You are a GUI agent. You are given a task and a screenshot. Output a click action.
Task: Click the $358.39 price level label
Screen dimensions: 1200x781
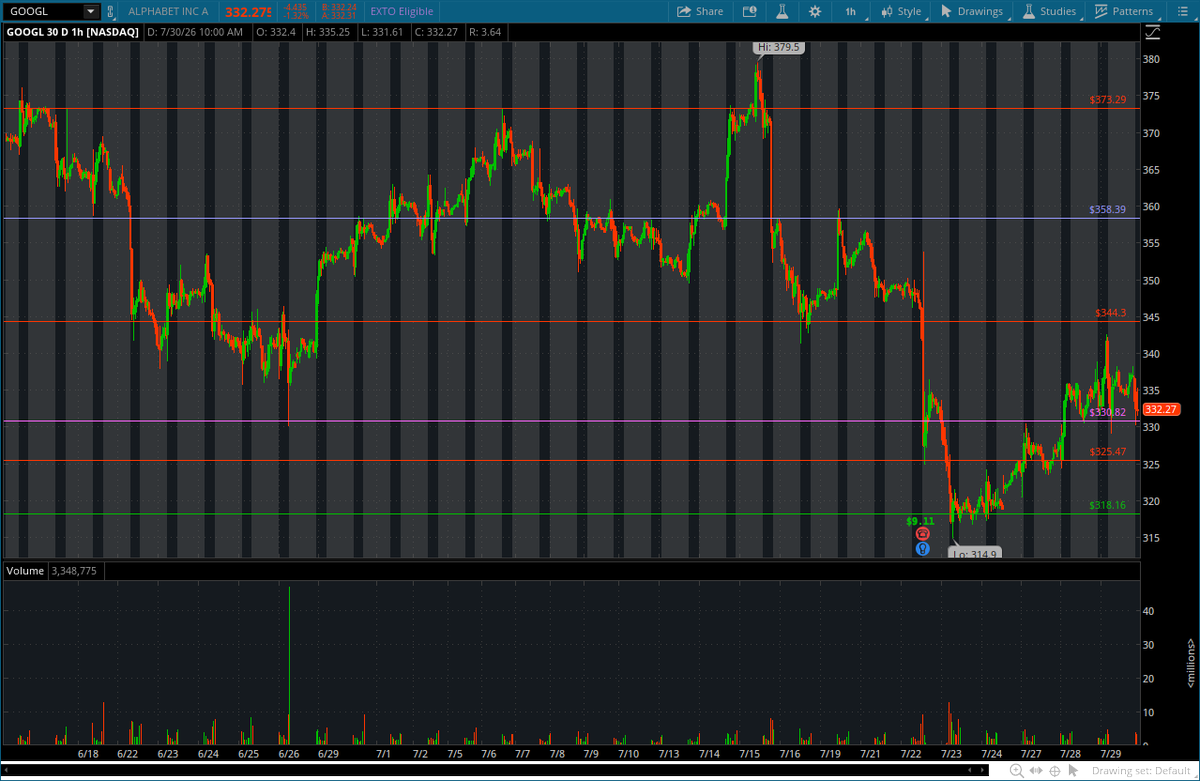tap(1108, 210)
